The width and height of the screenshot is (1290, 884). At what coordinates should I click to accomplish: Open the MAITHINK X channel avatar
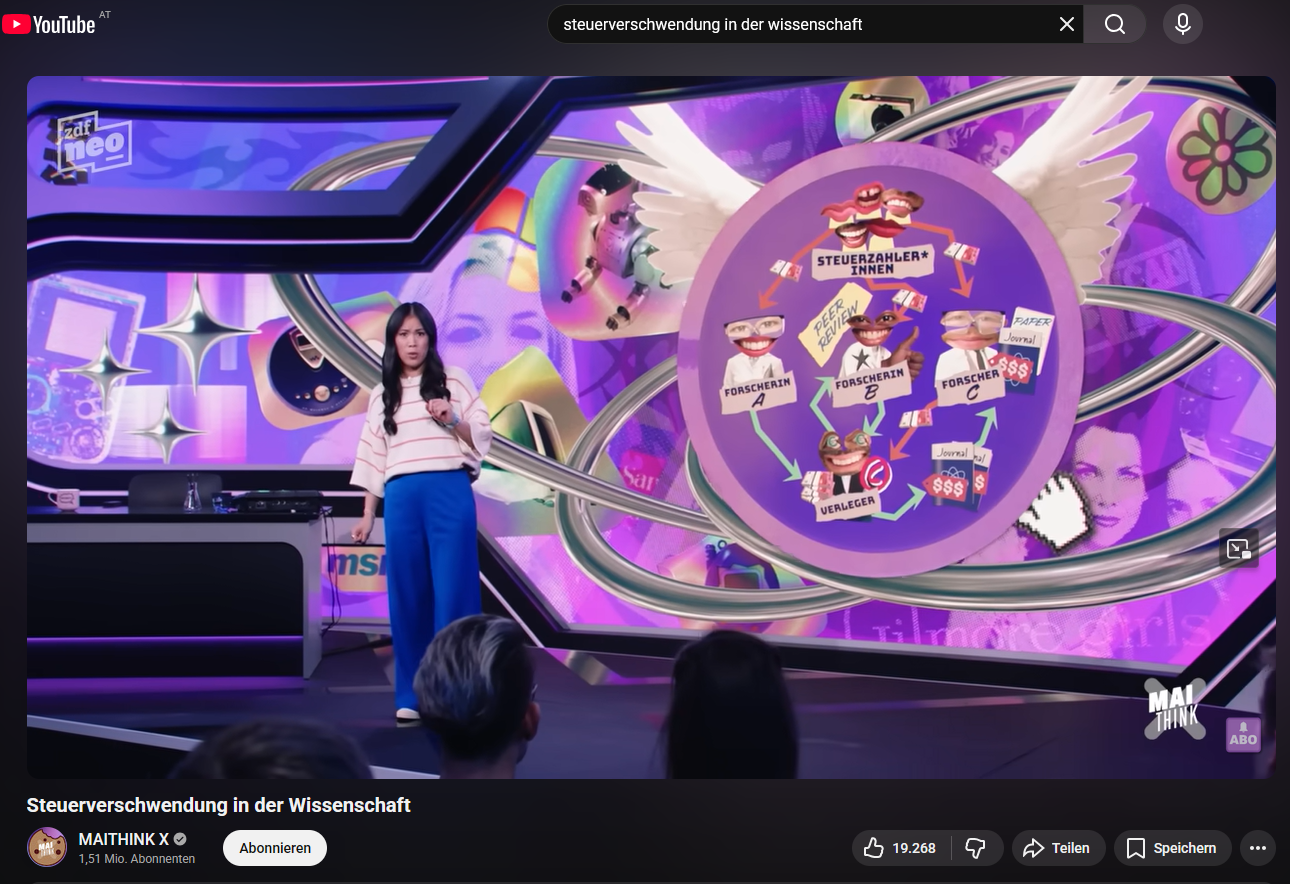[x=47, y=848]
